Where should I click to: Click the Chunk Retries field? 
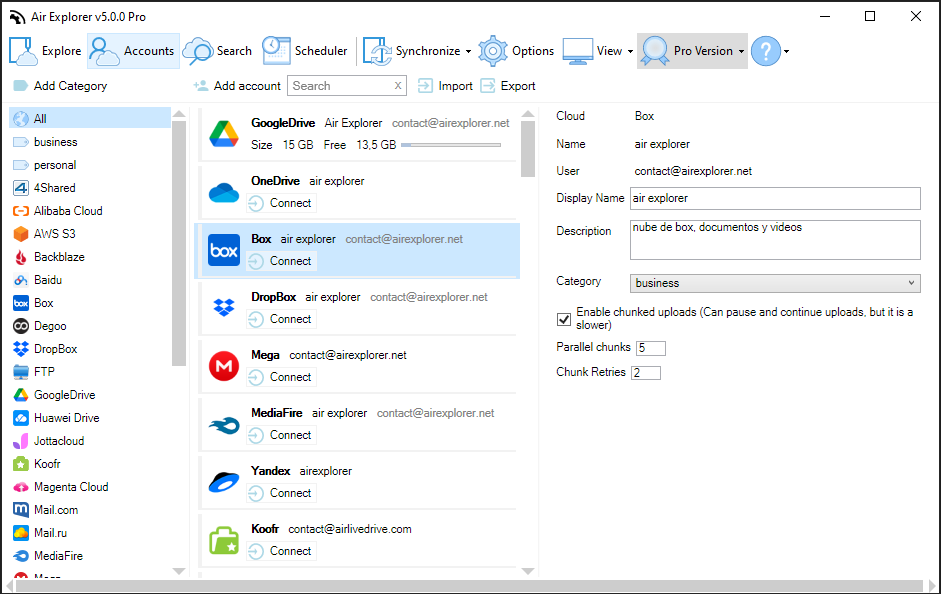(x=646, y=373)
